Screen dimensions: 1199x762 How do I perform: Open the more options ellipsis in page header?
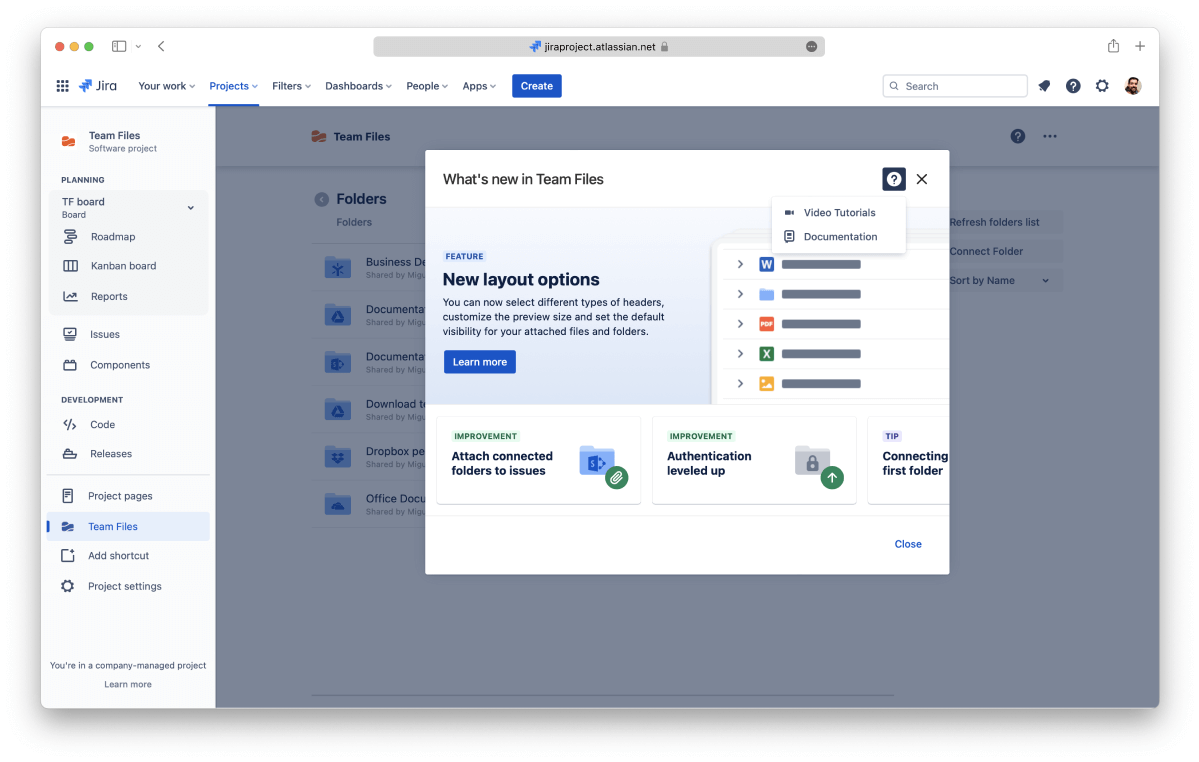pos(1049,136)
